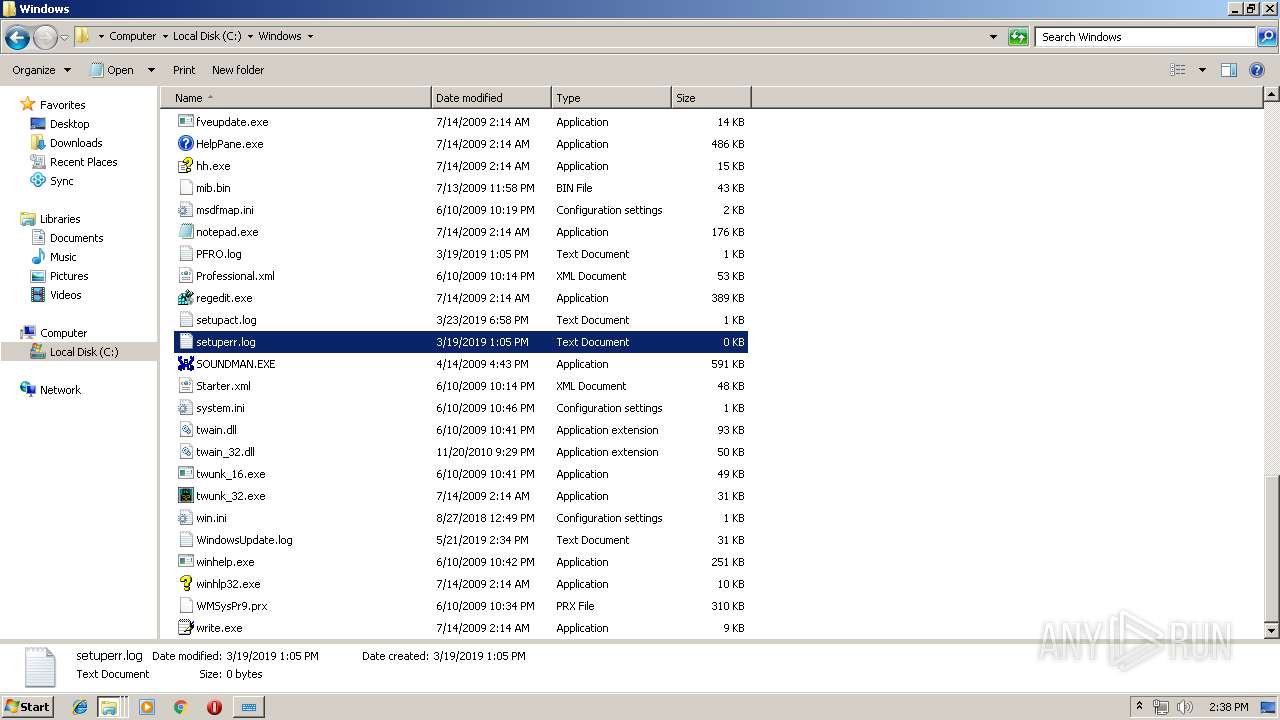Open recent pages dropdown next to Forward

65,38
